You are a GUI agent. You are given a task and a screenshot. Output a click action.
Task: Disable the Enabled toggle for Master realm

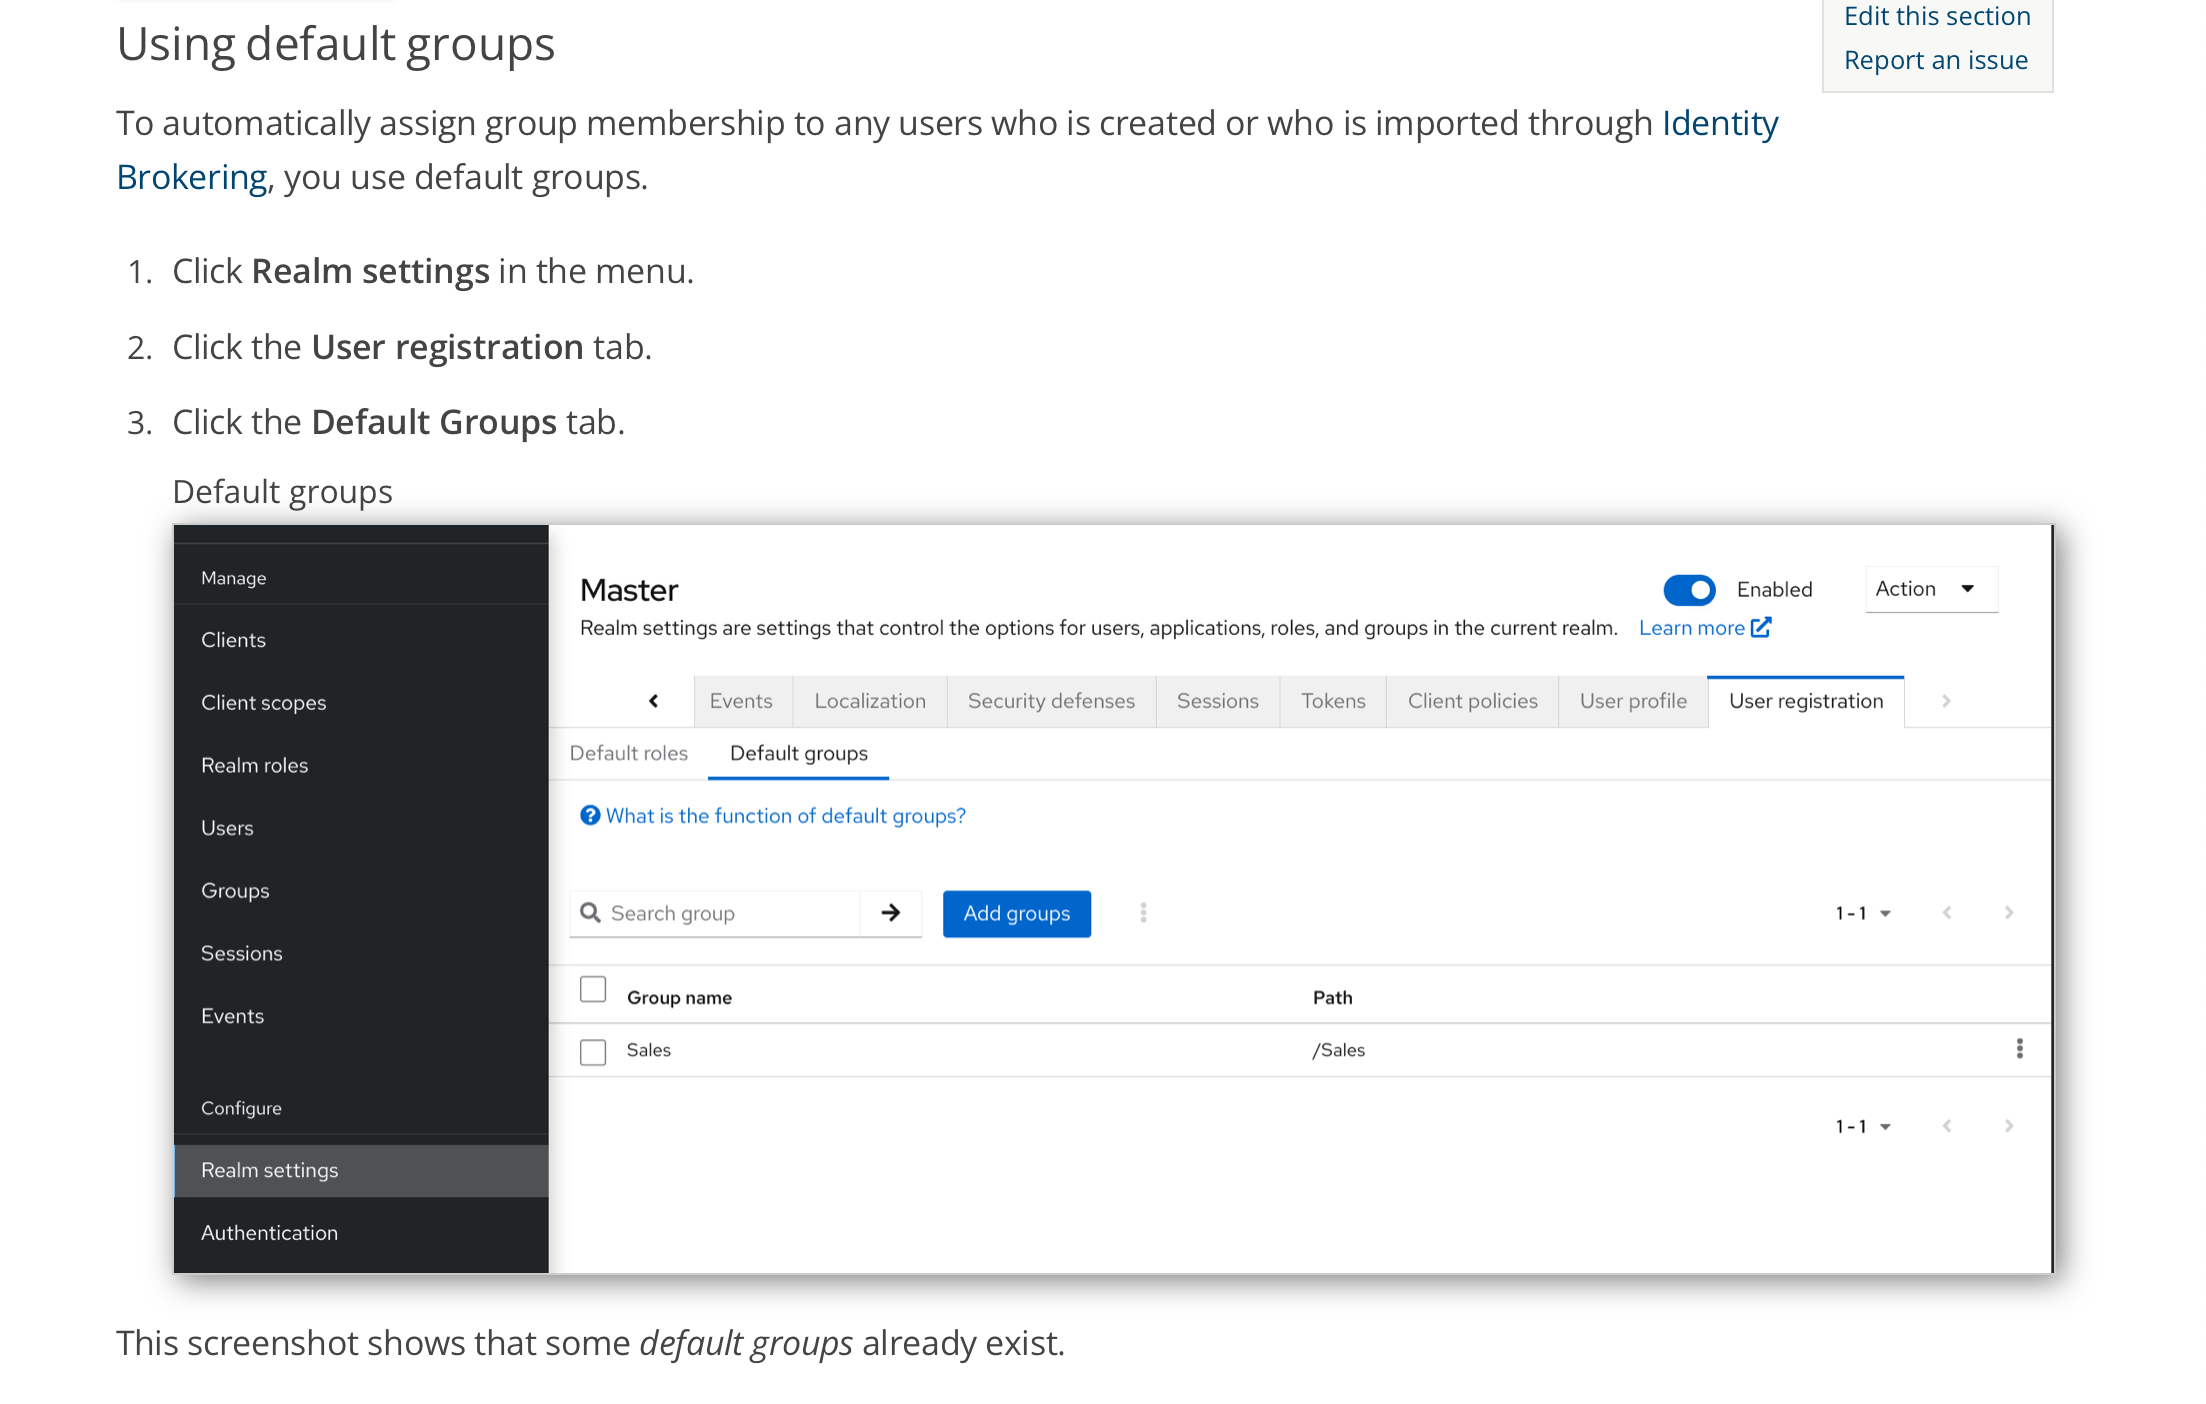(x=1689, y=590)
